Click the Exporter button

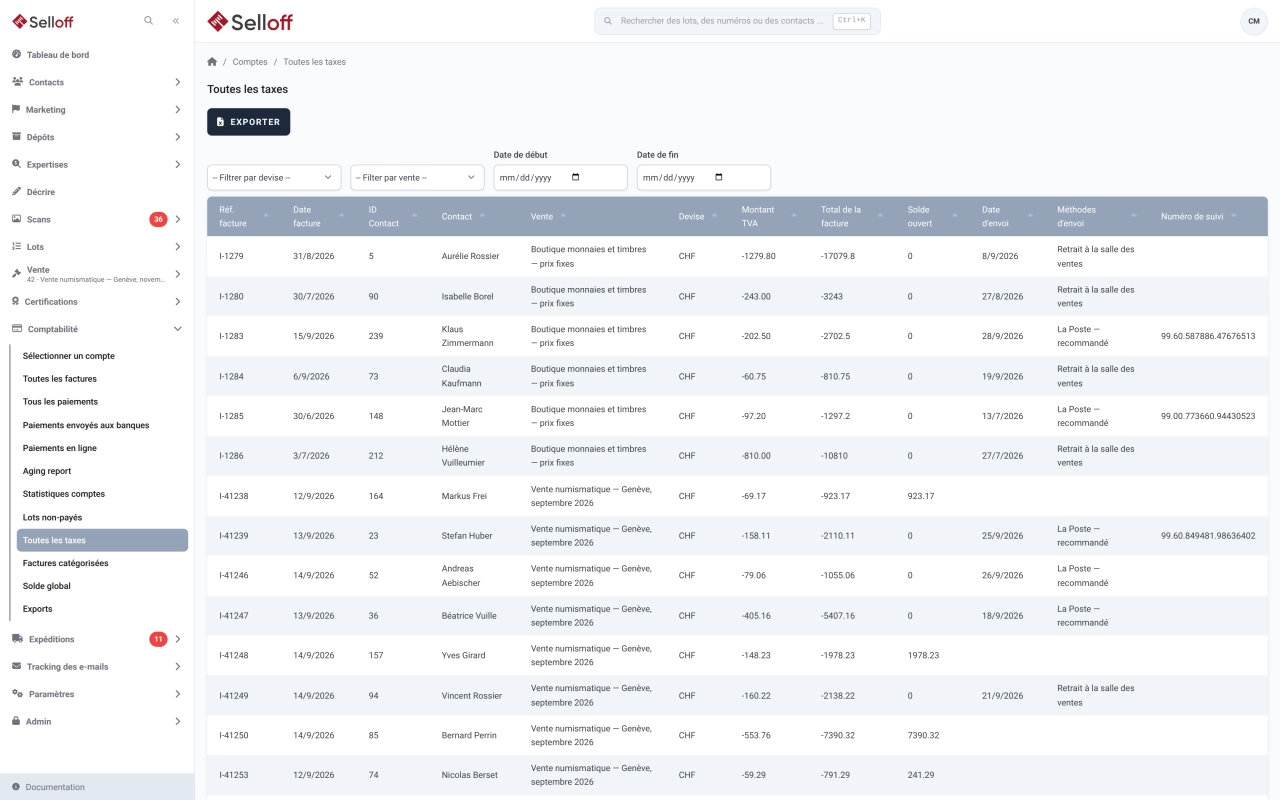tap(248, 122)
